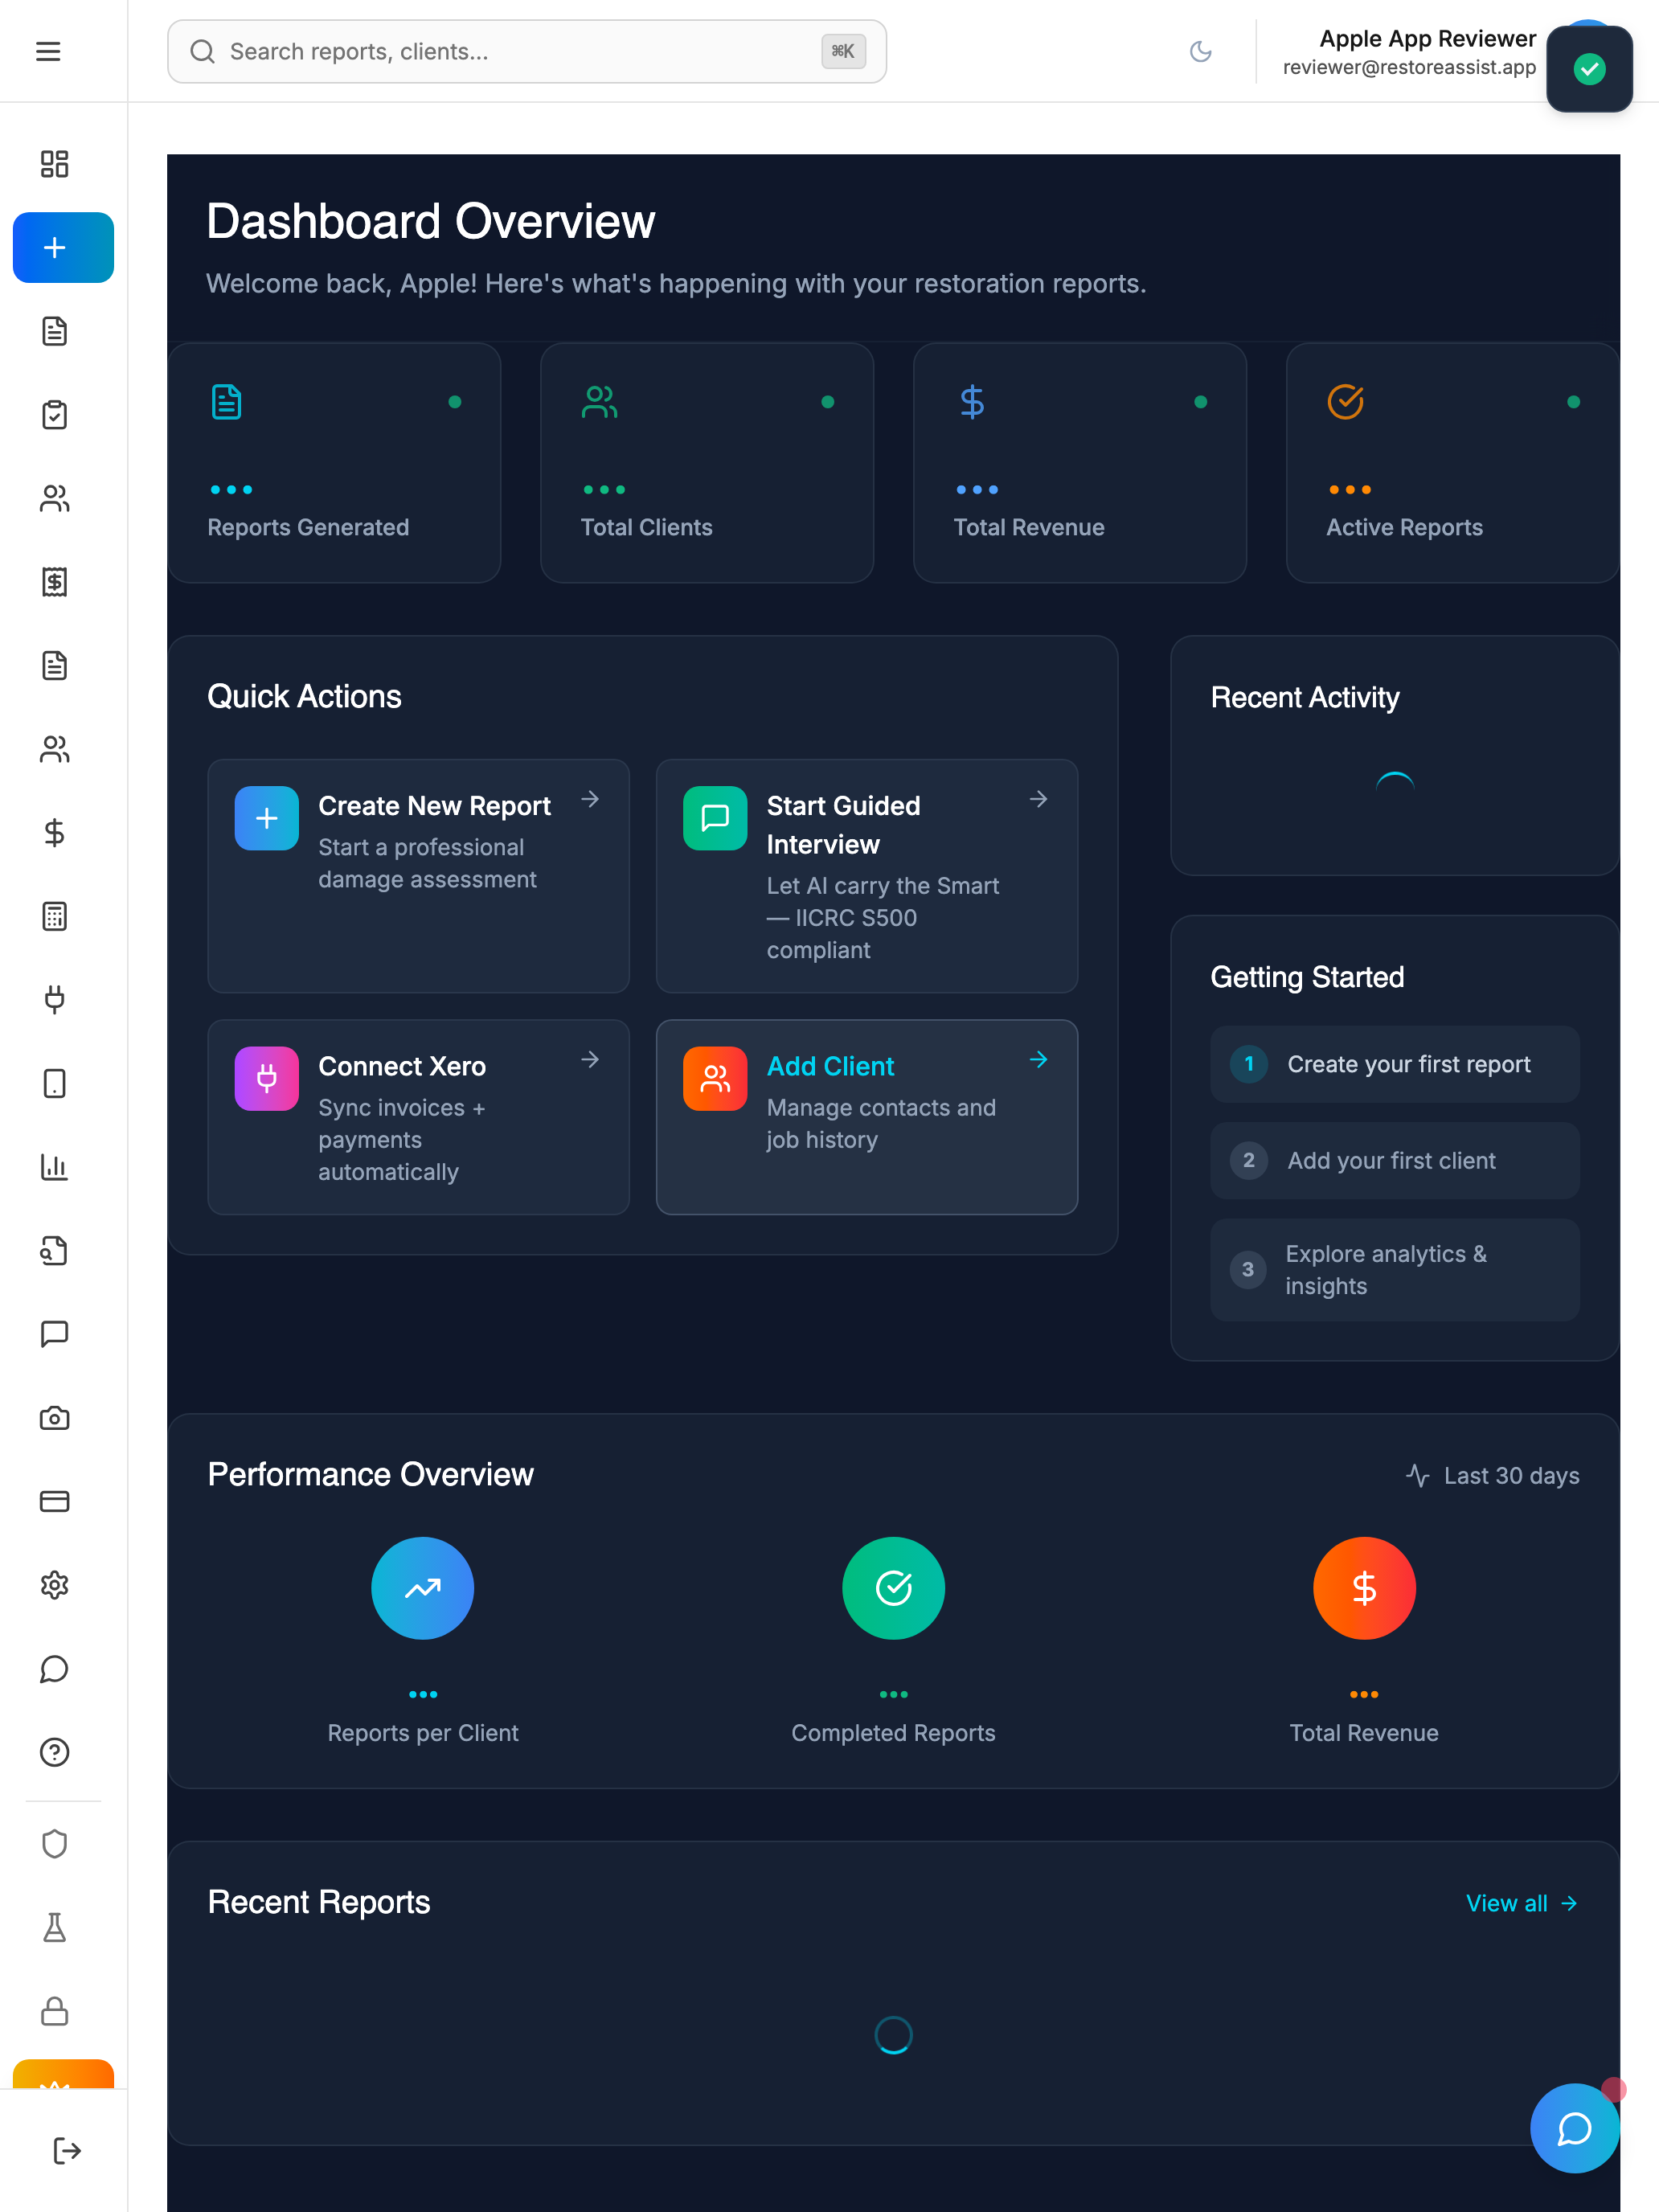Screen dimensions: 1659x2212
Task: Open the tablet device icon in sidebar
Action: (54, 1083)
